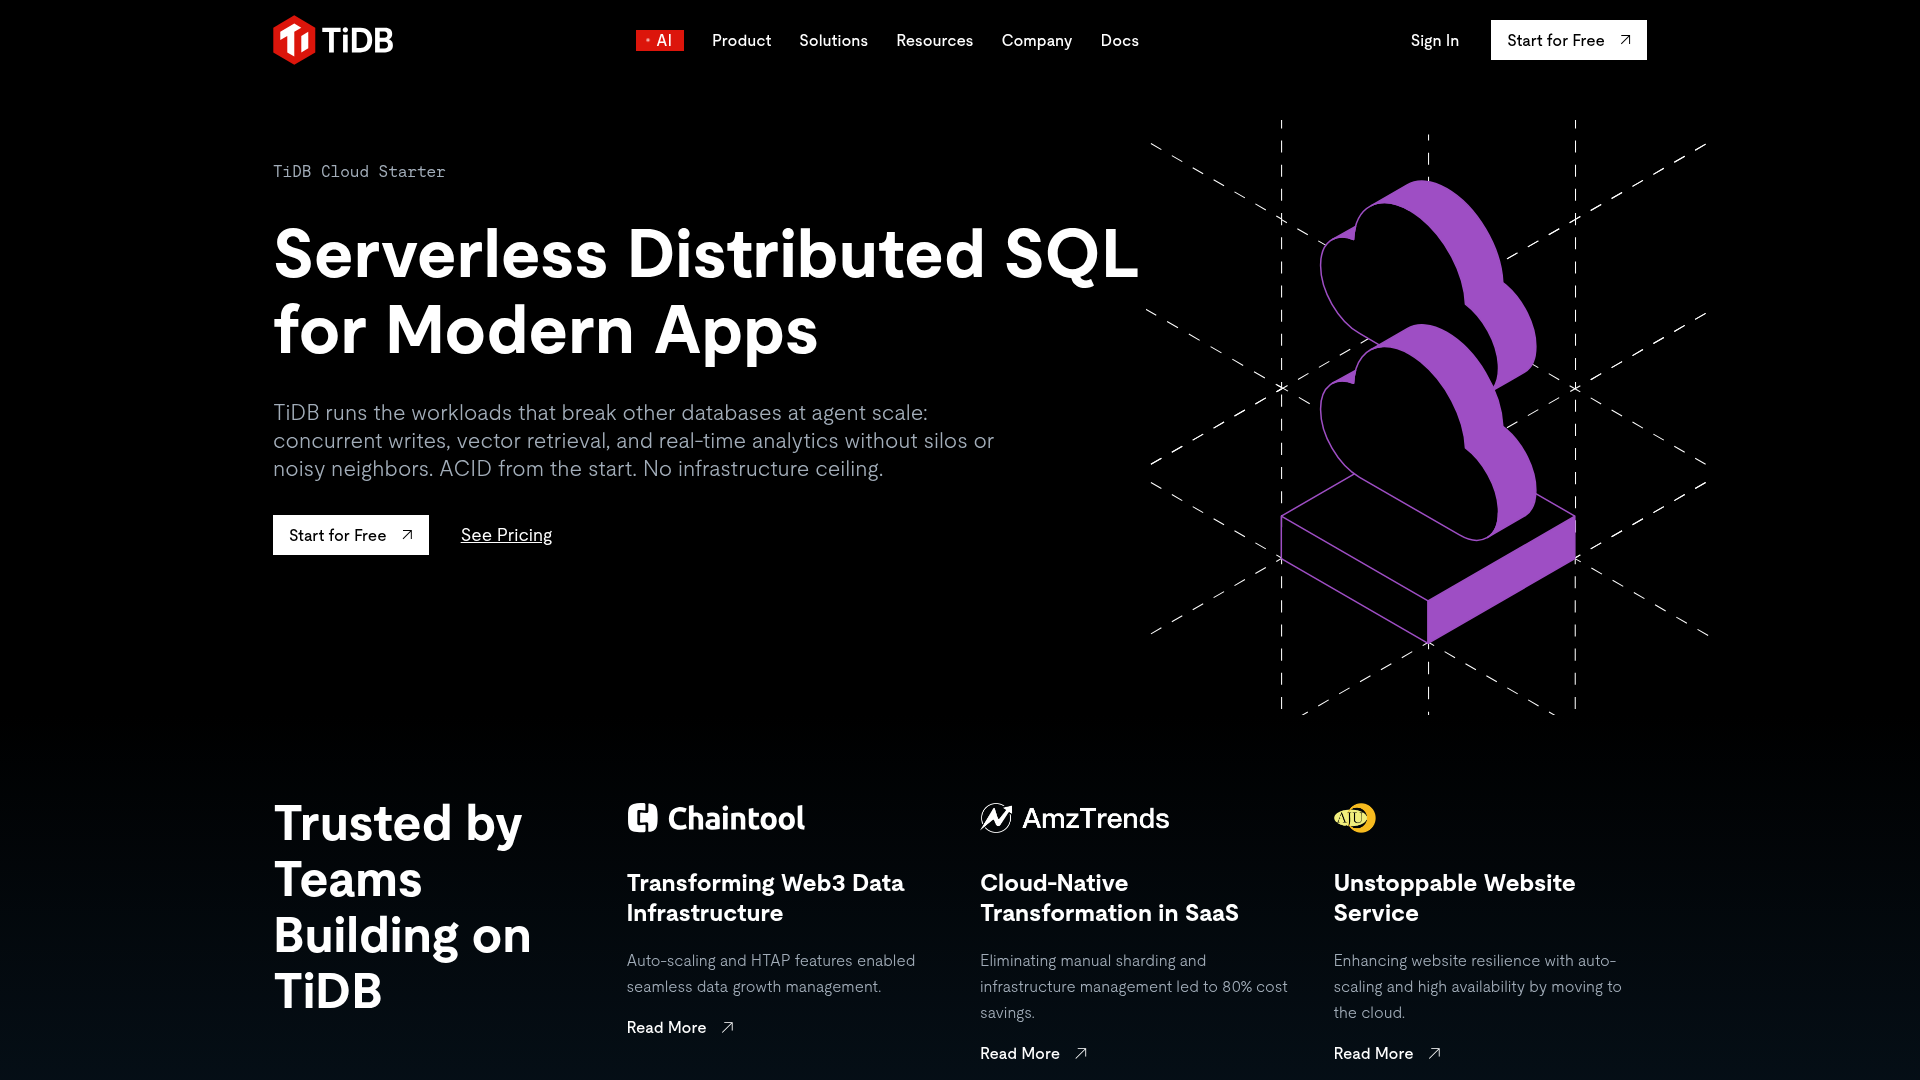Open Unstoppable Website Service heading

1454,898
